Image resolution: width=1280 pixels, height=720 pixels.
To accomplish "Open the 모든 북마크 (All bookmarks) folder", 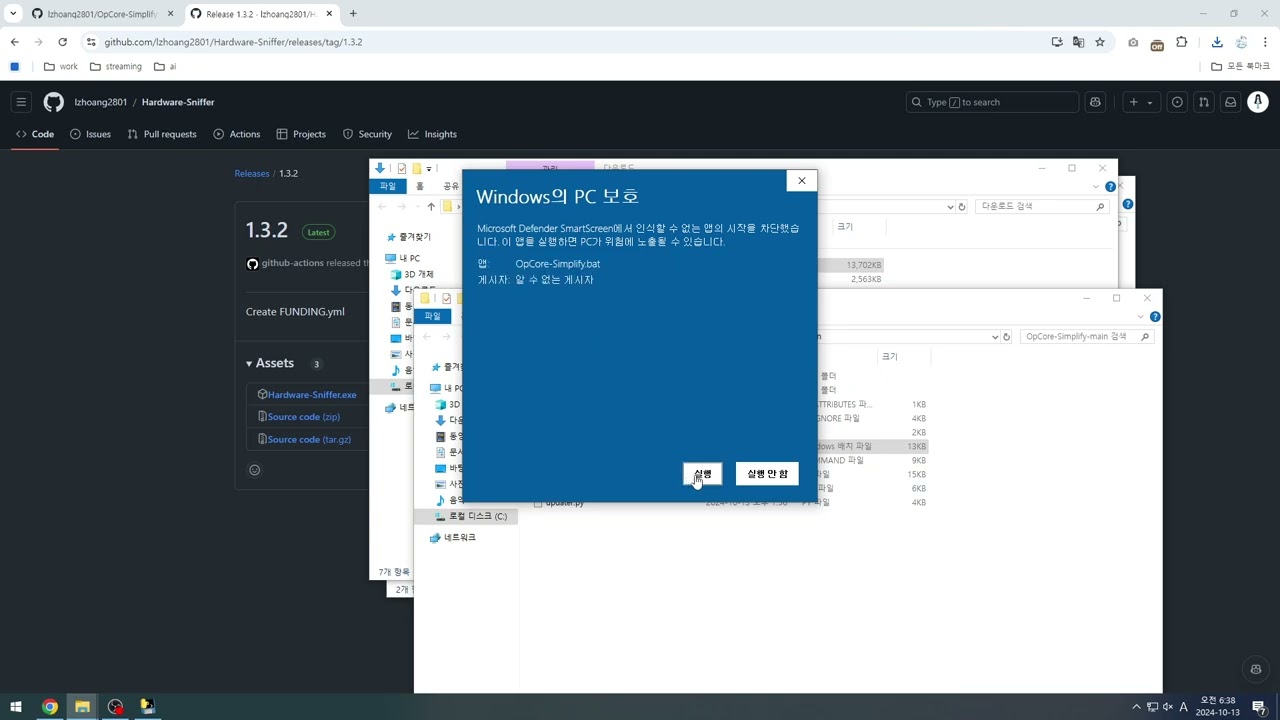I will point(1240,67).
